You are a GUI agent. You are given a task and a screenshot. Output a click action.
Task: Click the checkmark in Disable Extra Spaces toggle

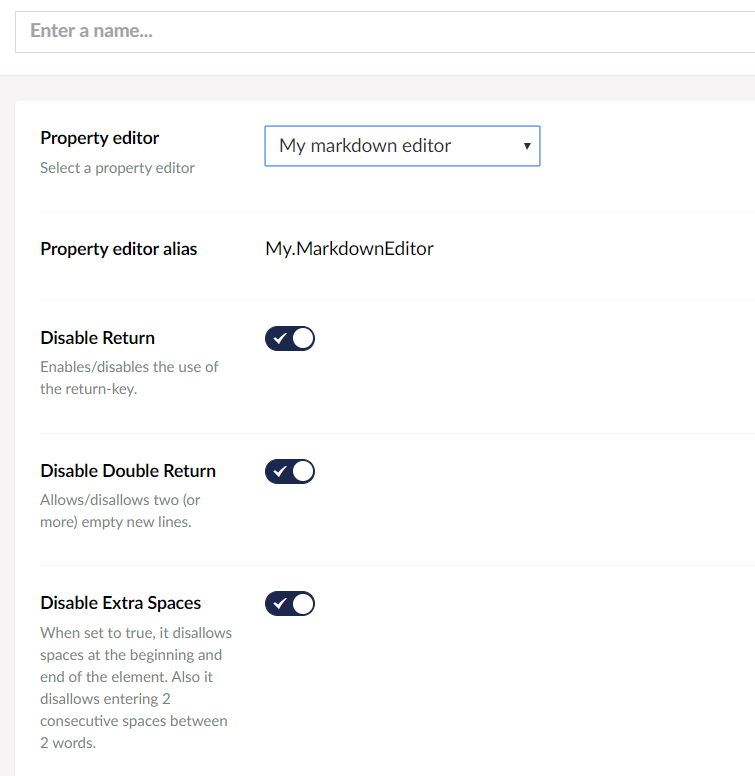(280, 603)
